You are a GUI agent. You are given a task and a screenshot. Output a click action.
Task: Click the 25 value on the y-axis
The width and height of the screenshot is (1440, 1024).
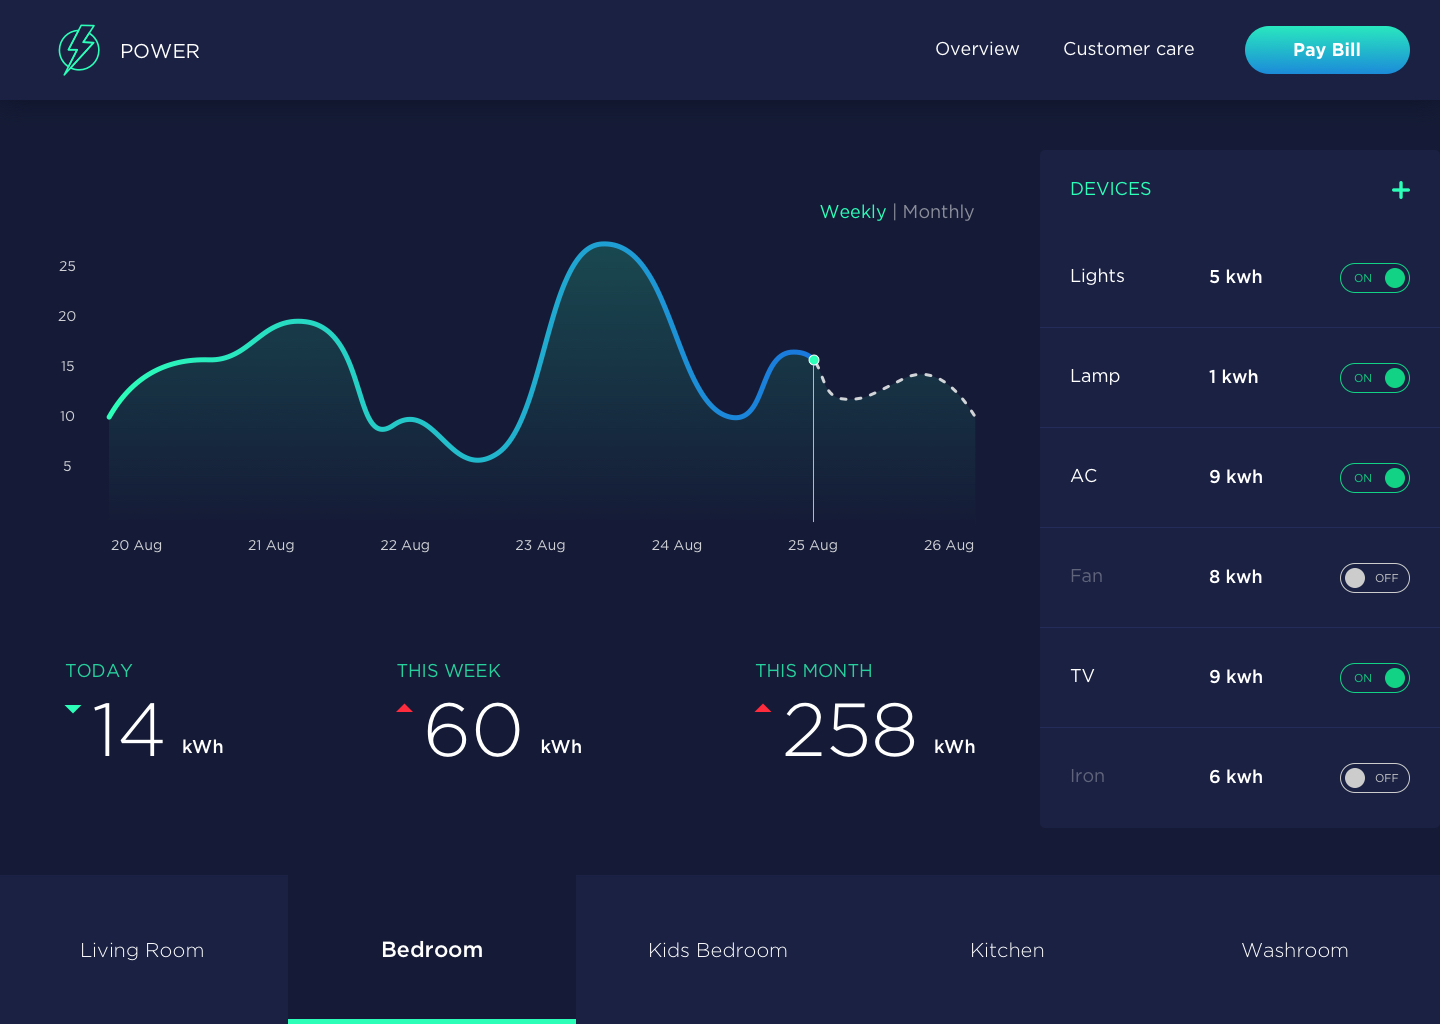[67, 266]
